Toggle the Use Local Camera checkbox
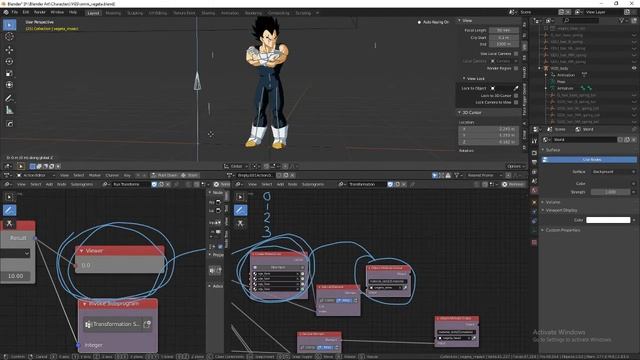This screenshot has width=640, height=360. click(516, 53)
